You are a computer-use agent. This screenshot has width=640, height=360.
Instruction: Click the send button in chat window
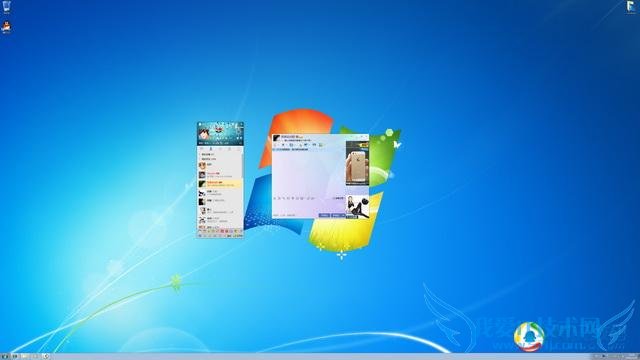click(338, 216)
